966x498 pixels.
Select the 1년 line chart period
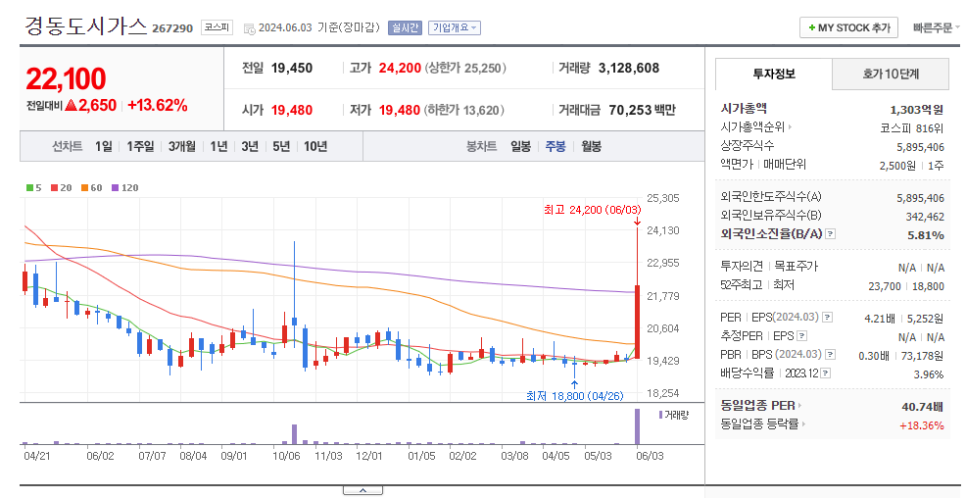[218, 147]
